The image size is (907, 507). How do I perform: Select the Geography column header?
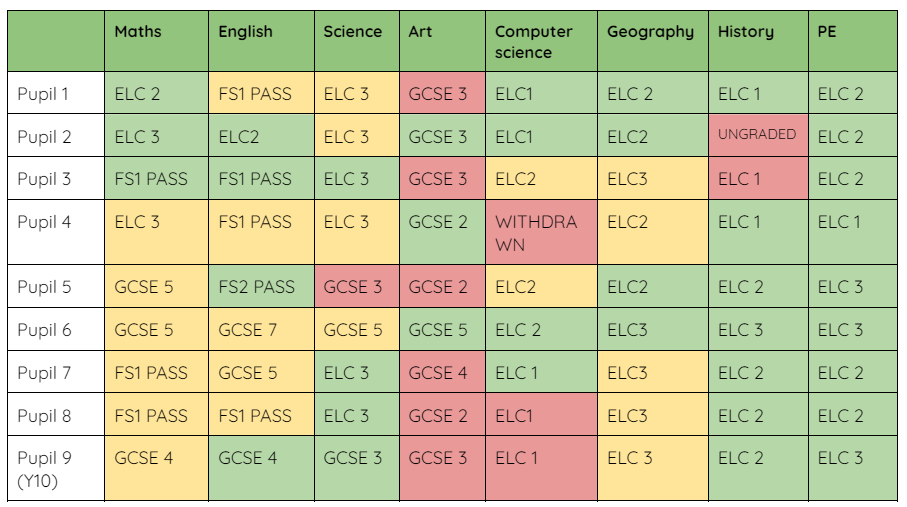pos(650,32)
